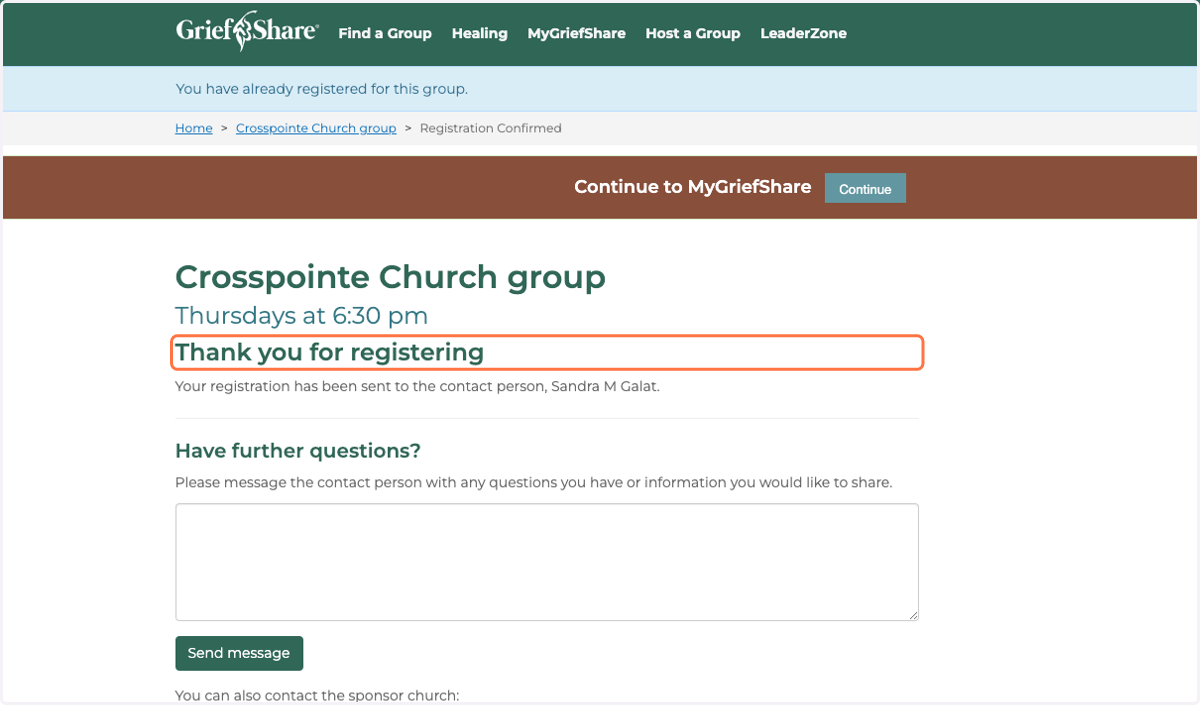This screenshot has width=1200, height=705.
Task: Grab the text area resize handle
Action: coord(912,614)
